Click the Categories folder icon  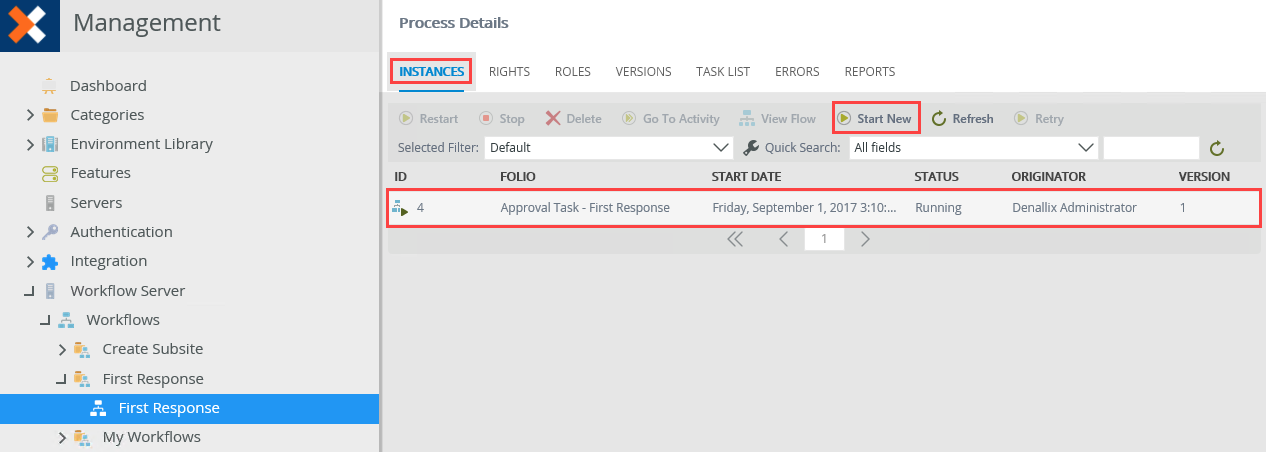(50, 115)
